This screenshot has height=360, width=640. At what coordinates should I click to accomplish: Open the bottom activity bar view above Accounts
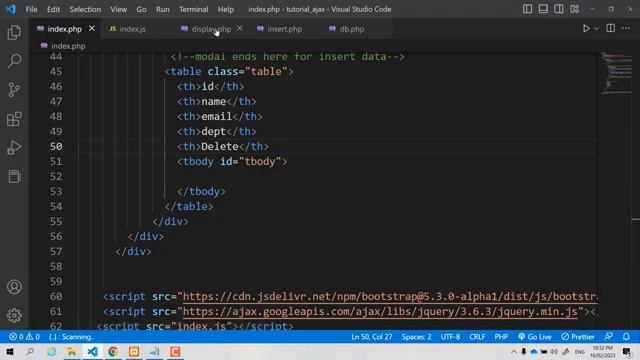pos(14,177)
